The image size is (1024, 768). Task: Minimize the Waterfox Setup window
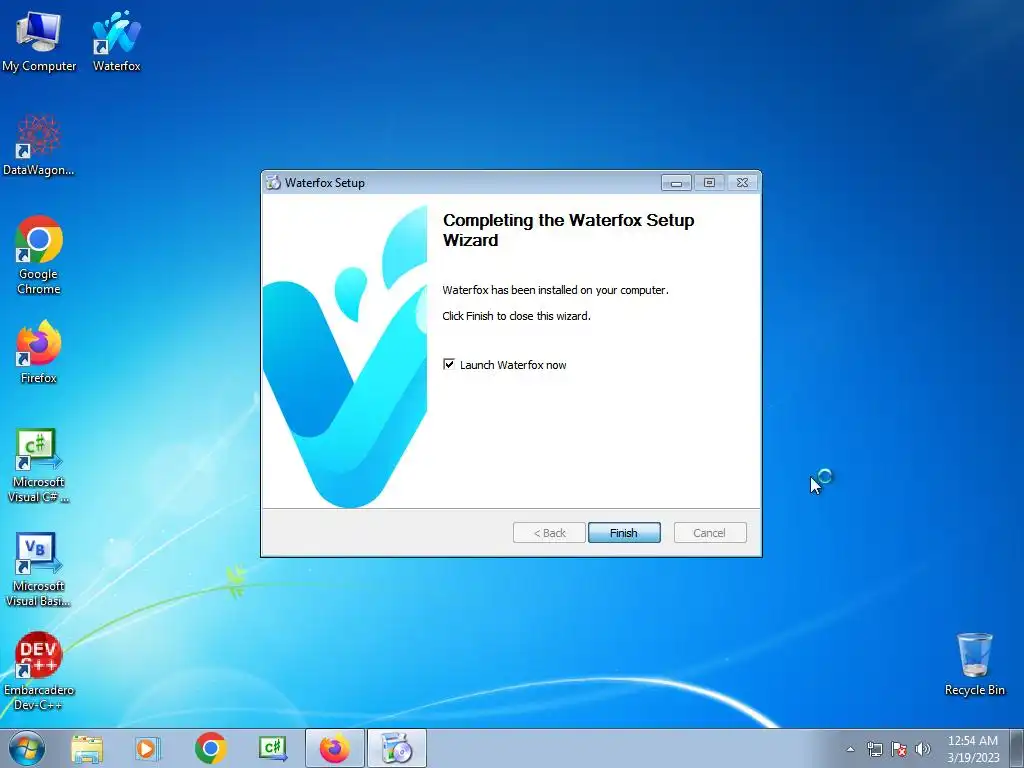[x=676, y=183]
